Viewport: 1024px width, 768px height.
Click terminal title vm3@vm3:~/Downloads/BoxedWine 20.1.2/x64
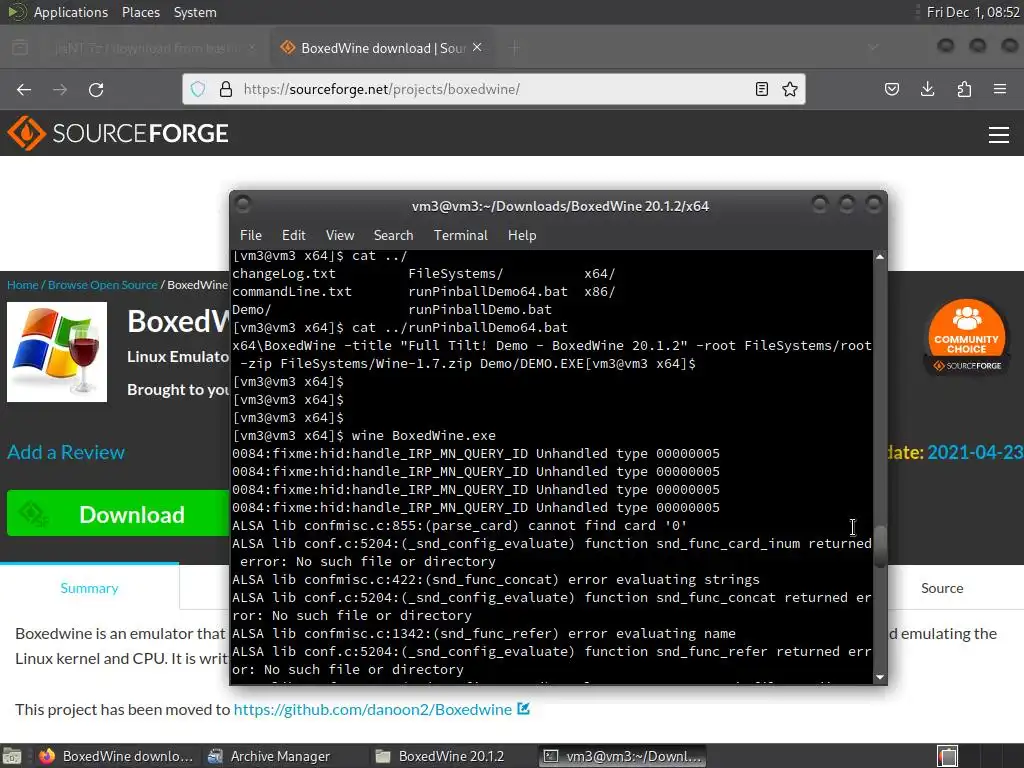point(560,206)
